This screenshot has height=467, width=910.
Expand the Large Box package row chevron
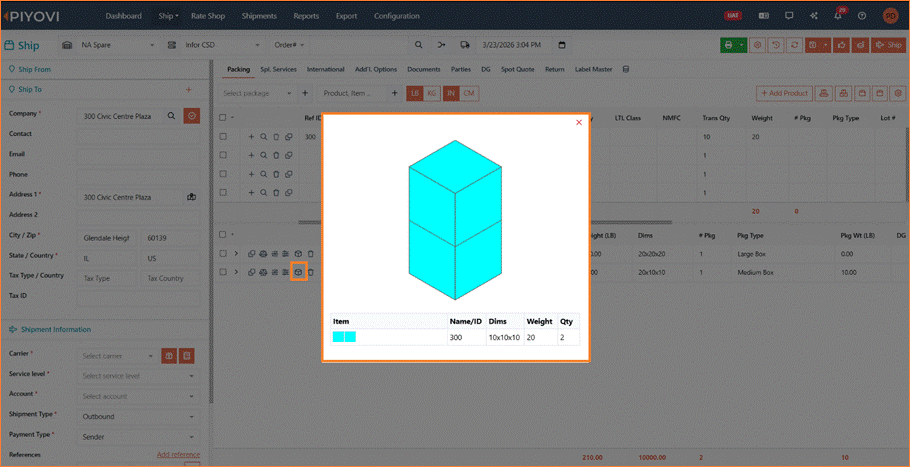236,254
